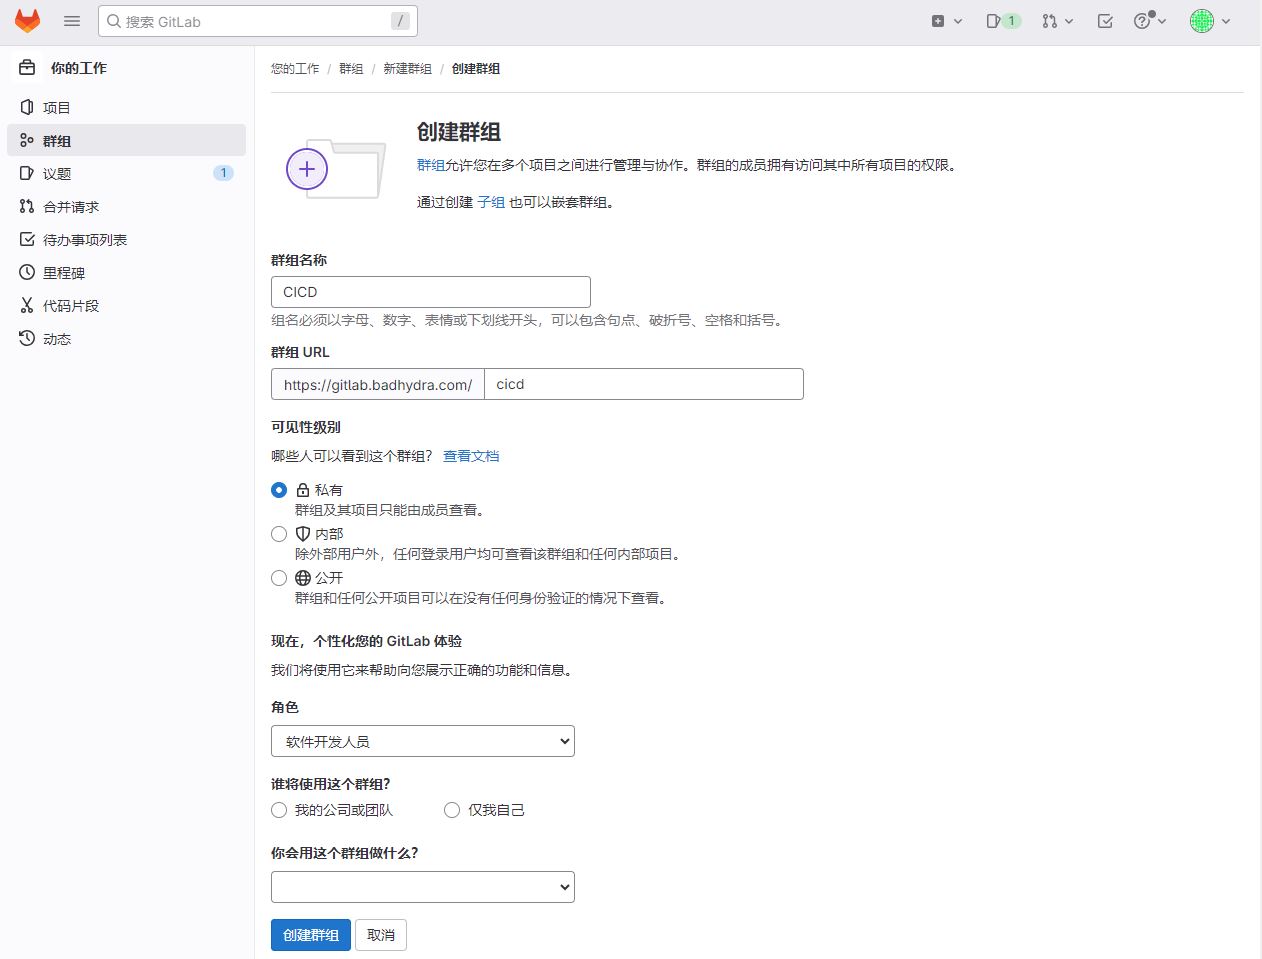1262x959 pixels.
Task: Open merge requests icon in top bar
Action: 1056,21
